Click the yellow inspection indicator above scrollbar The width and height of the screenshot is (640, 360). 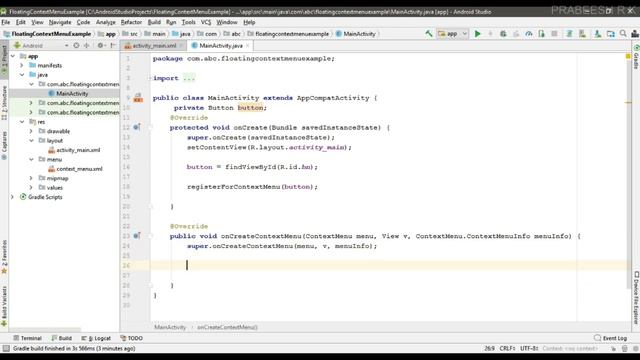tap(628, 56)
